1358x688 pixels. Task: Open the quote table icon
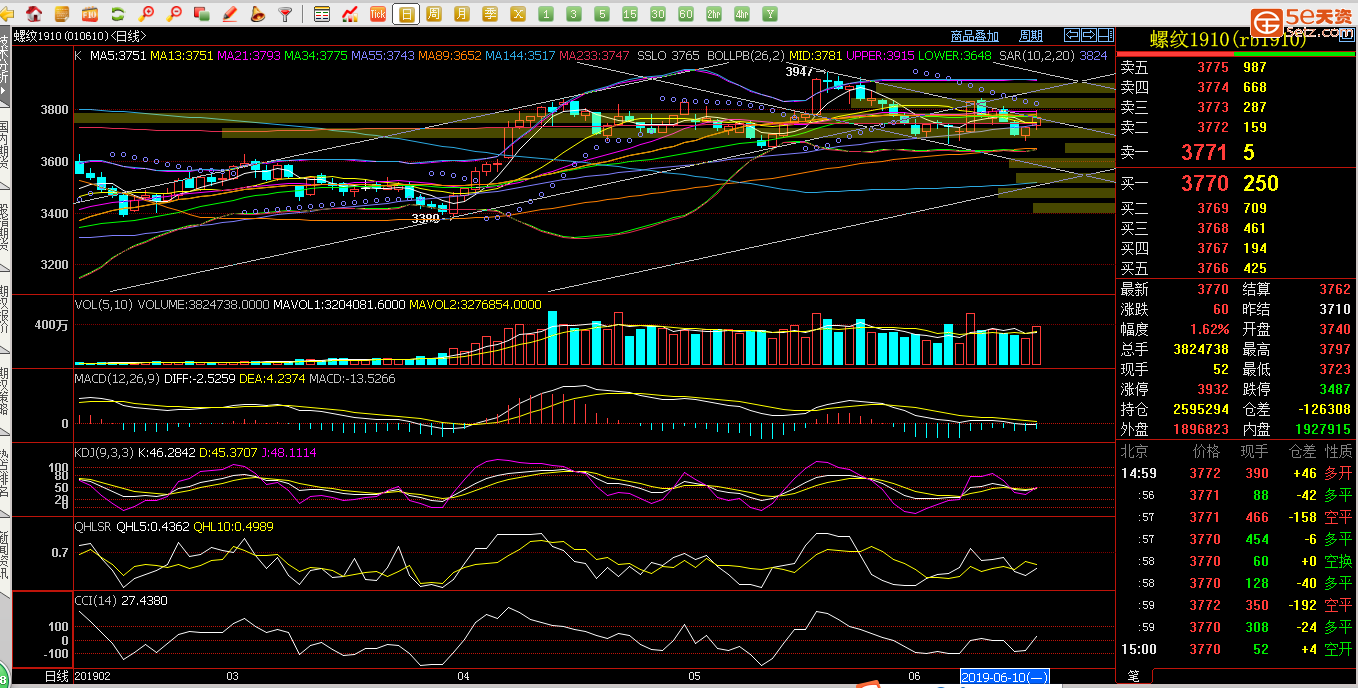322,14
